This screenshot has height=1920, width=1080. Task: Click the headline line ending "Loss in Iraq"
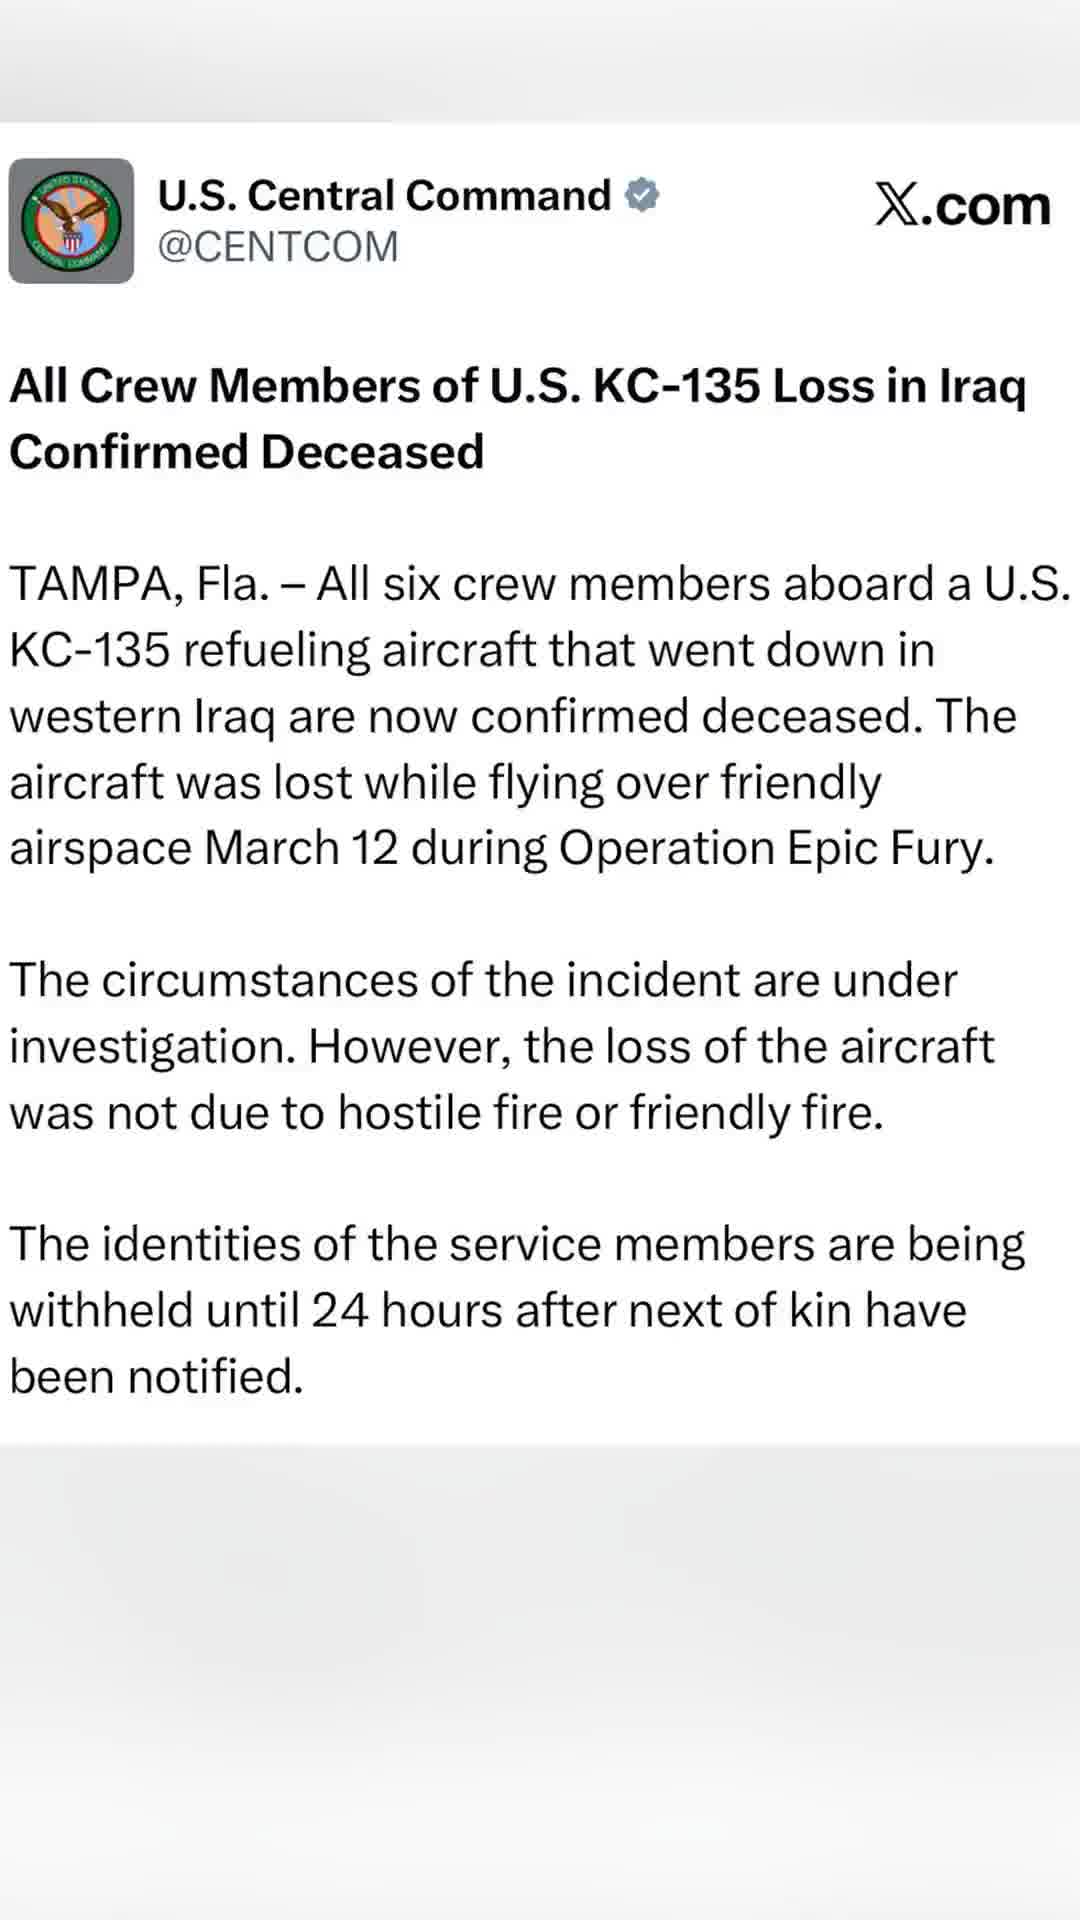pos(518,386)
